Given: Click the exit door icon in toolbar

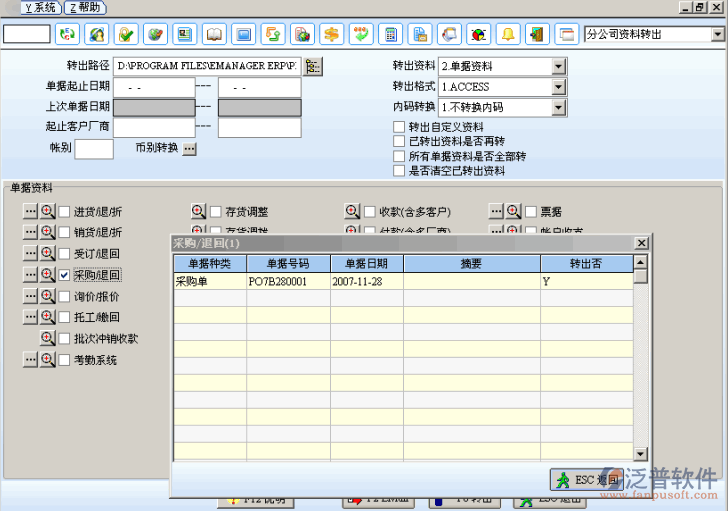Looking at the screenshot, I should coord(537,35).
